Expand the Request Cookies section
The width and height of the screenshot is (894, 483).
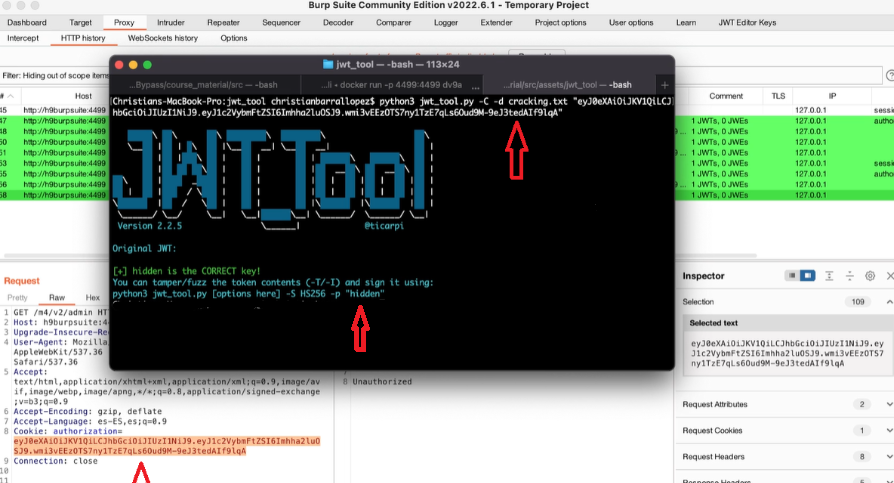889,431
